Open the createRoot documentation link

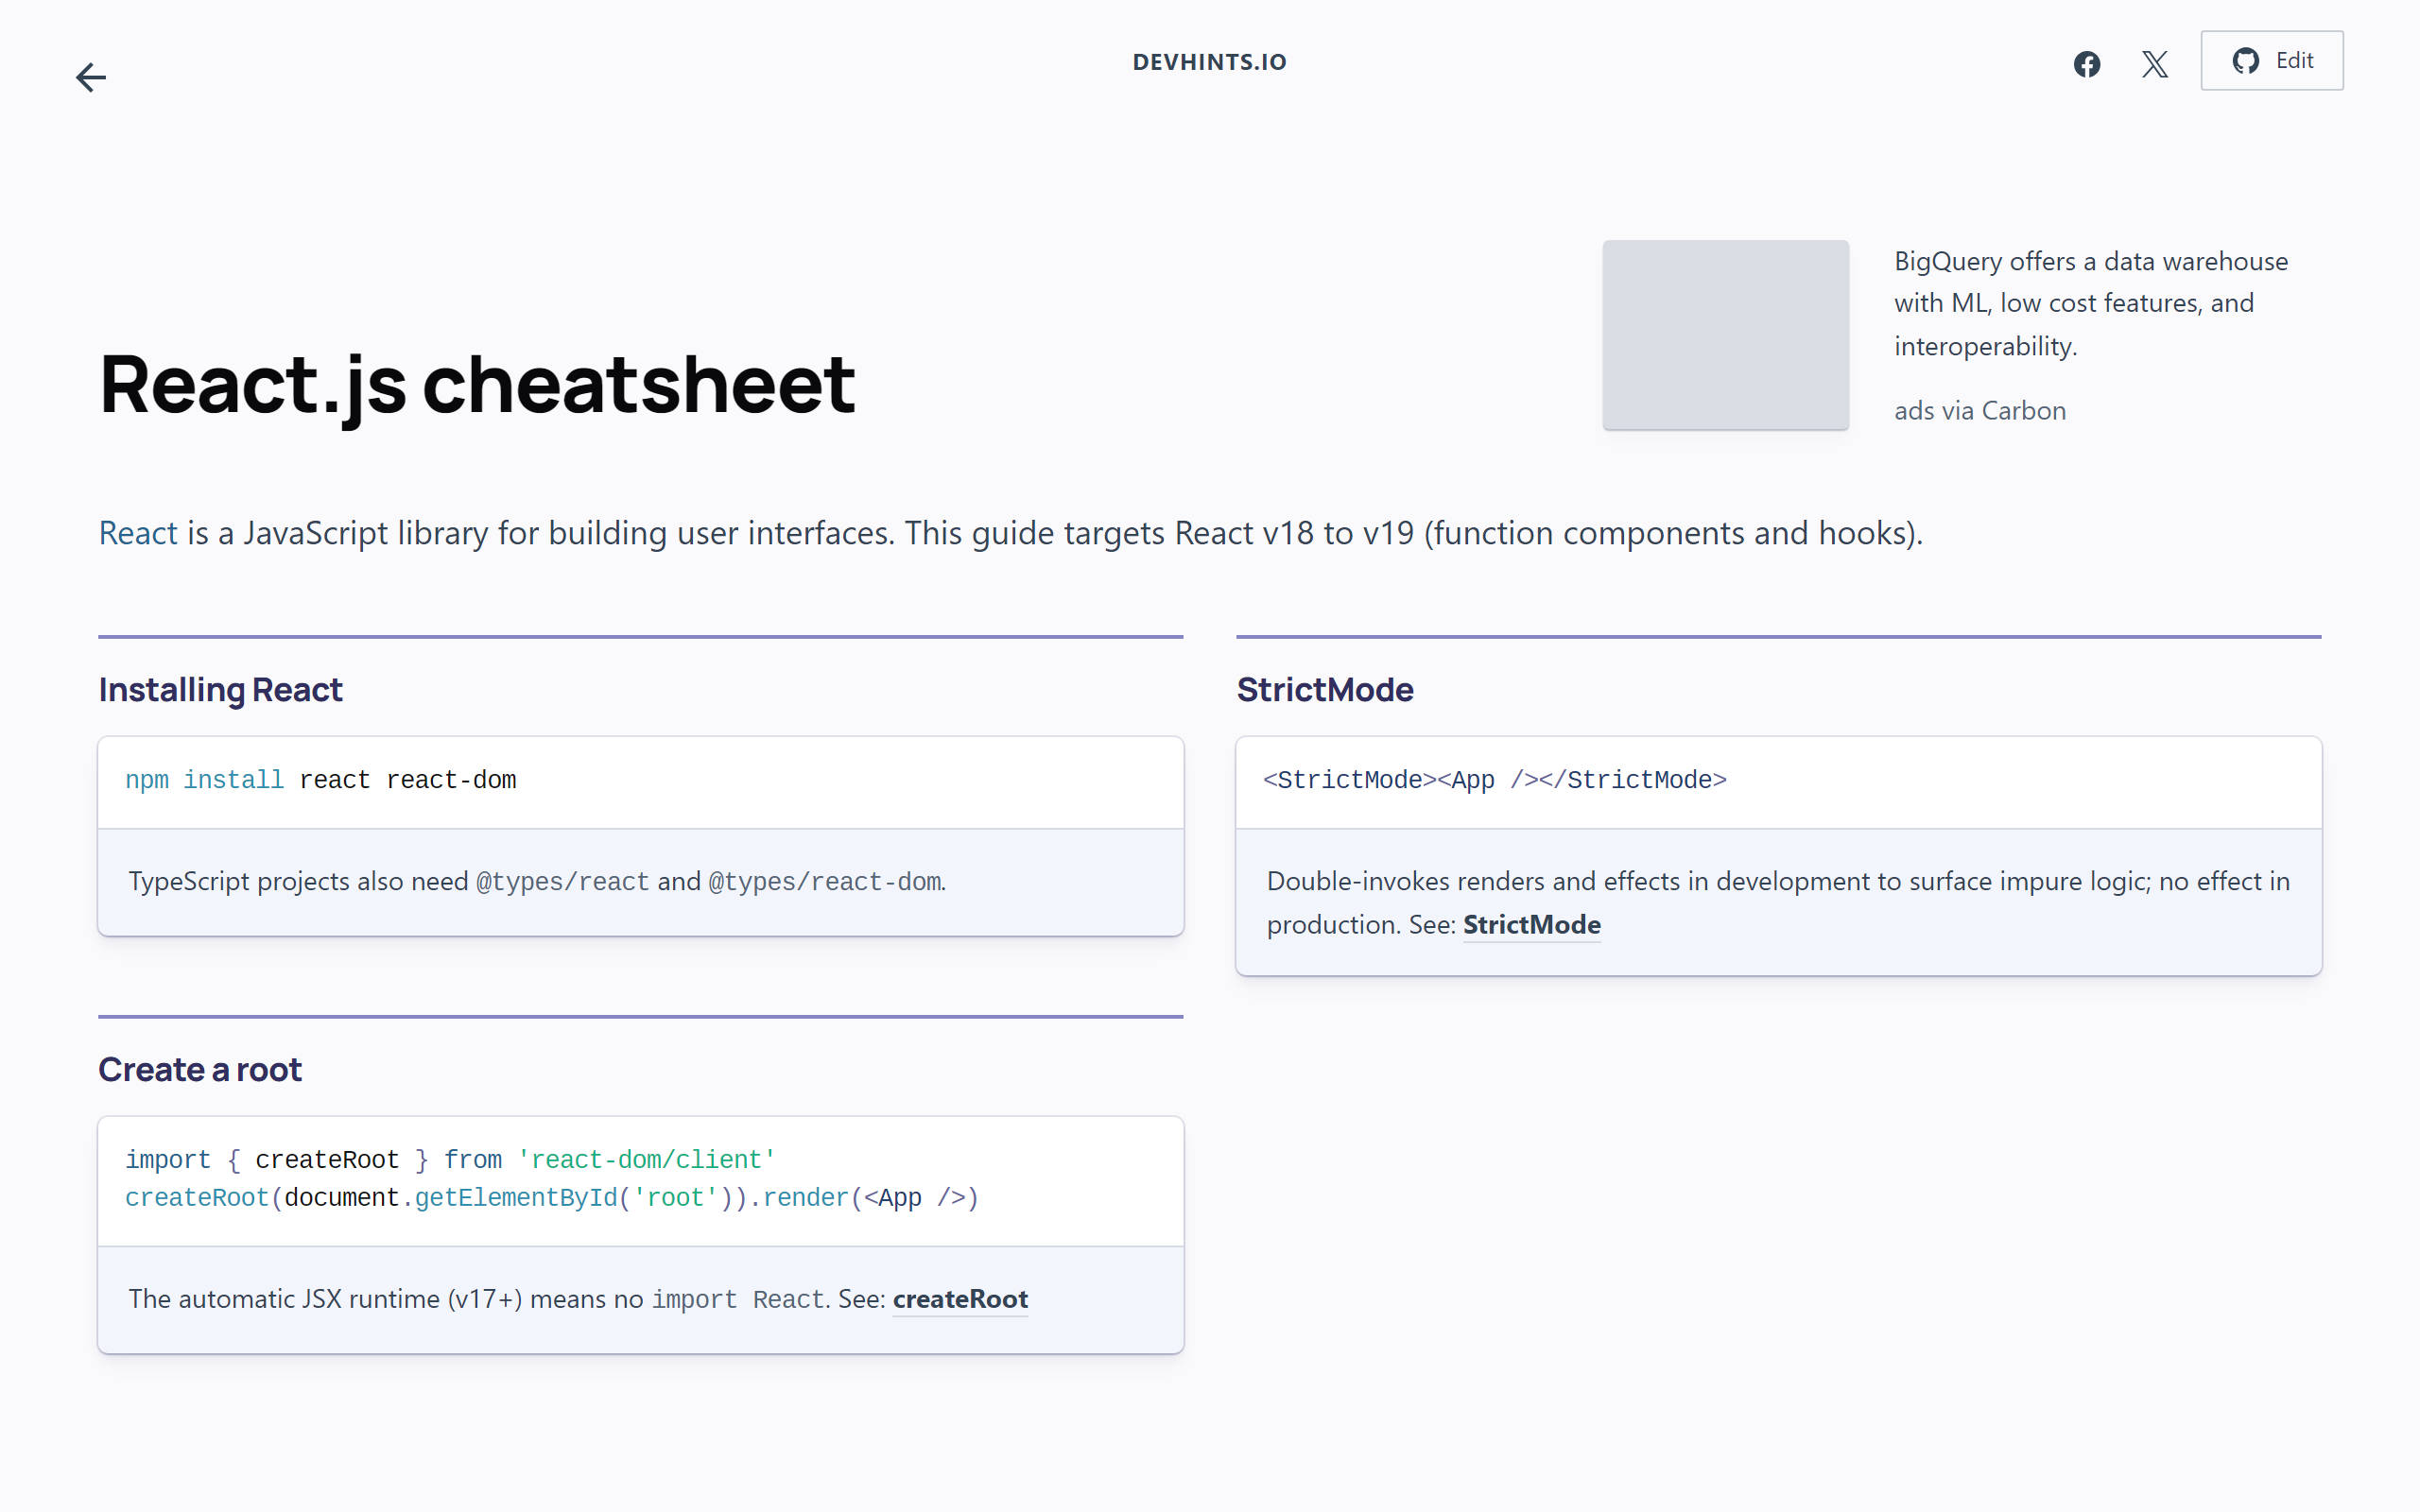click(x=960, y=1299)
